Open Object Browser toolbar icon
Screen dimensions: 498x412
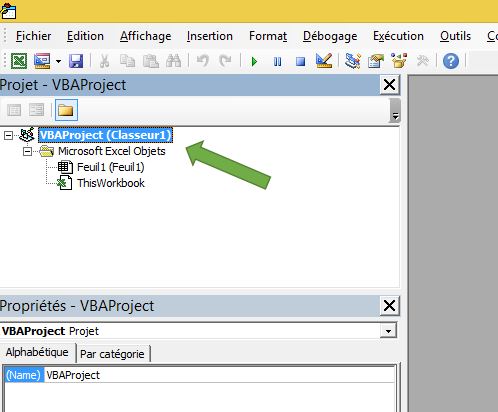click(x=399, y=61)
